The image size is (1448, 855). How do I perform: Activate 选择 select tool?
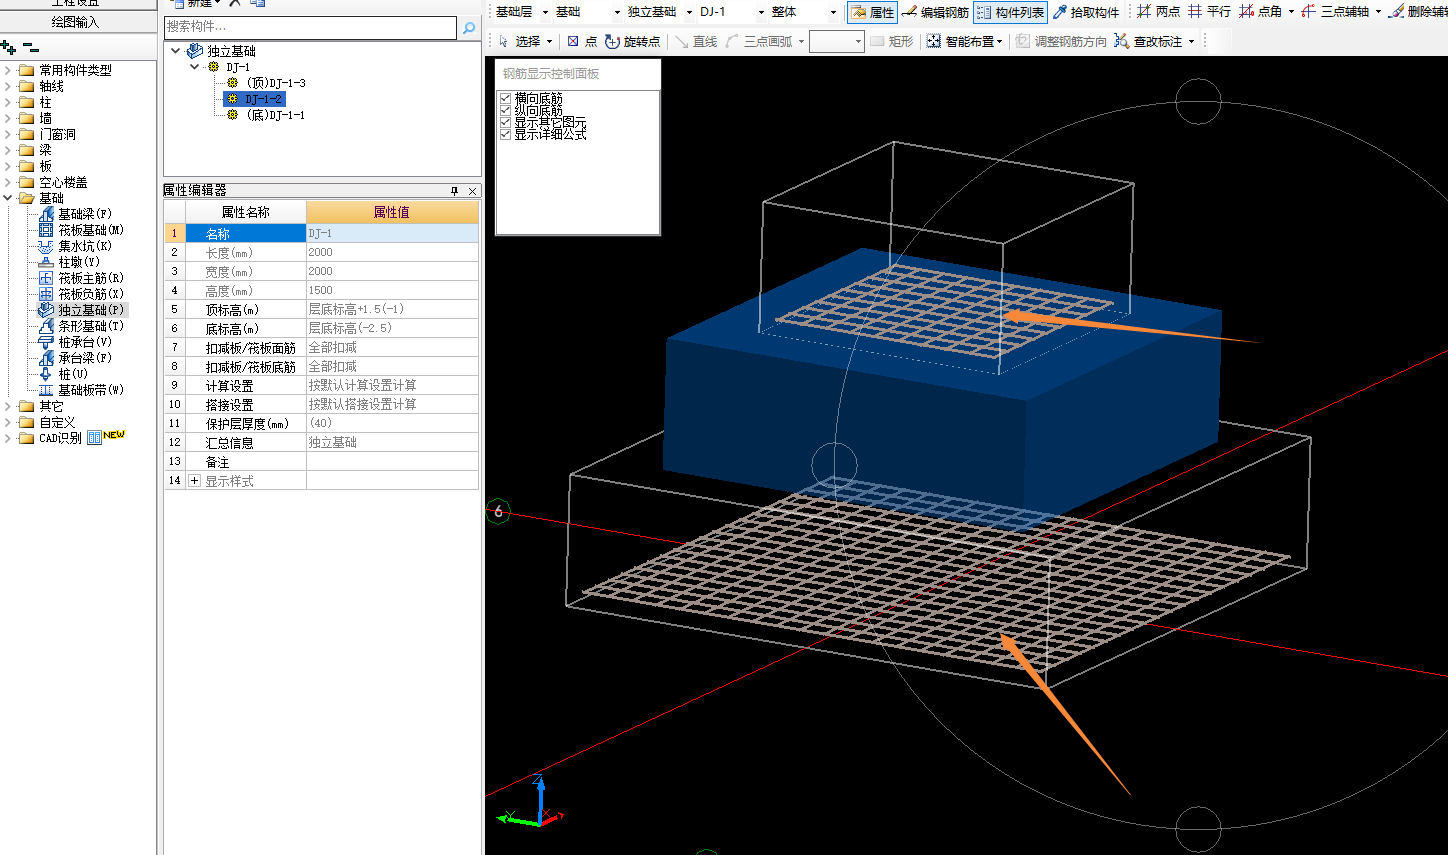[x=520, y=41]
